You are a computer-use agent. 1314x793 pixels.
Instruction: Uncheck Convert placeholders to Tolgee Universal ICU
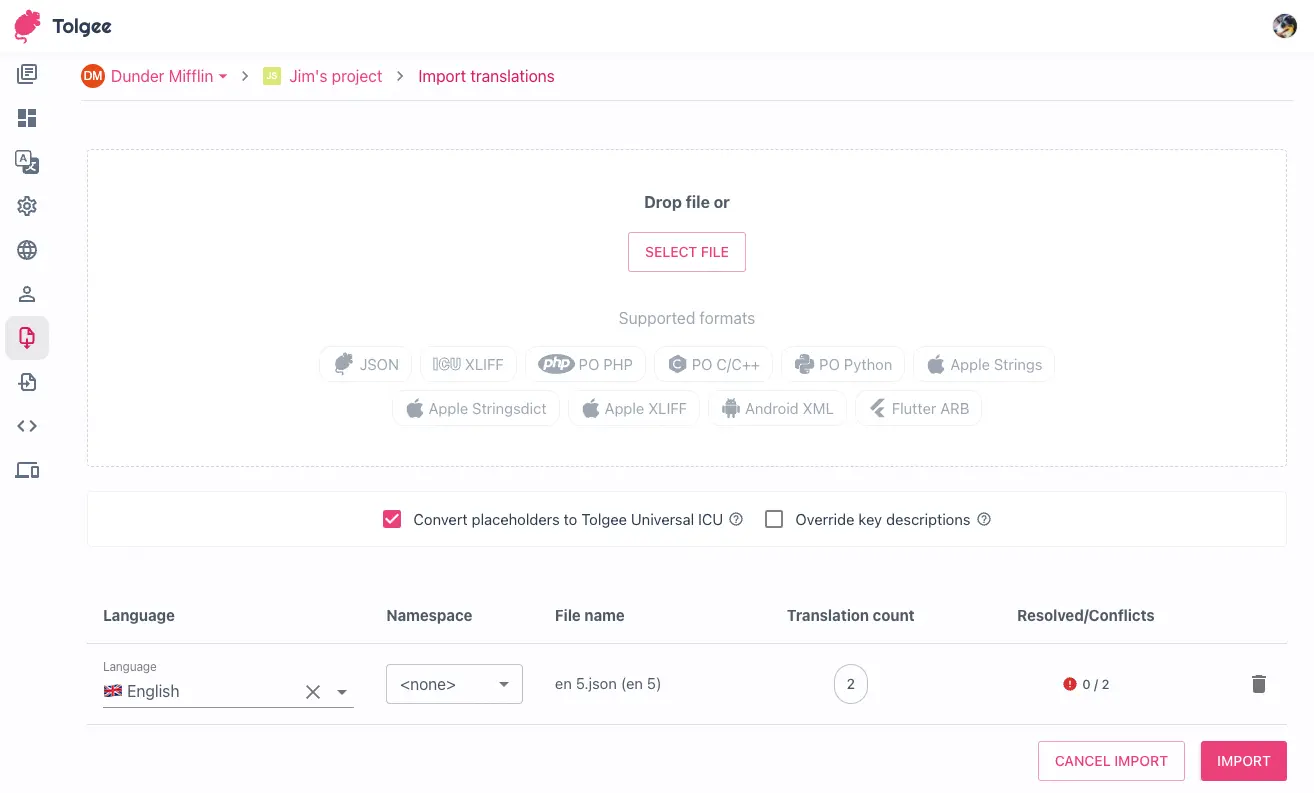392,519
